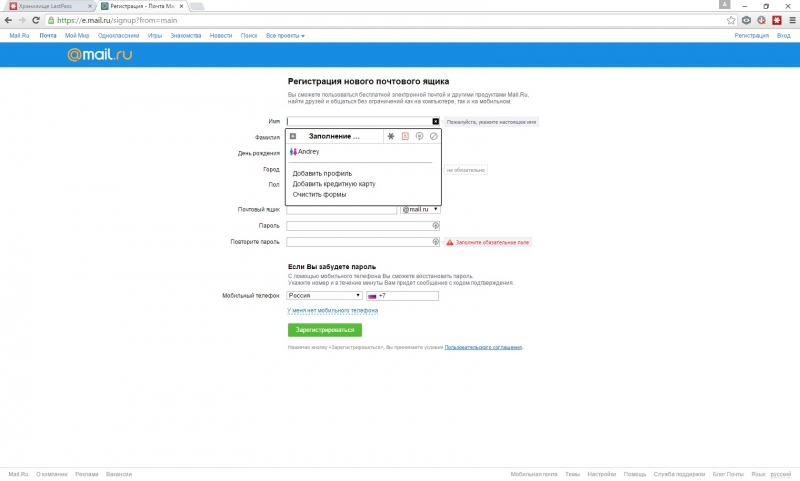Click the red LastPass extension icon
This screenshot has width=800, height=481.
777,20
